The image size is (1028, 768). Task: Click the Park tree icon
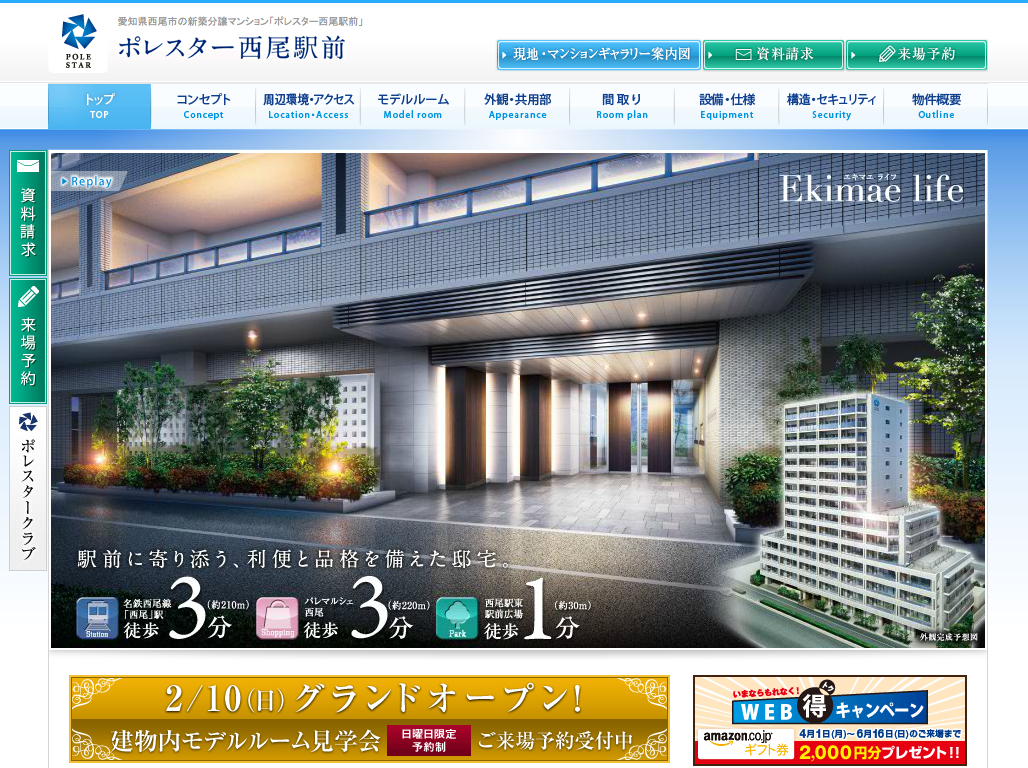coord(457,617)
